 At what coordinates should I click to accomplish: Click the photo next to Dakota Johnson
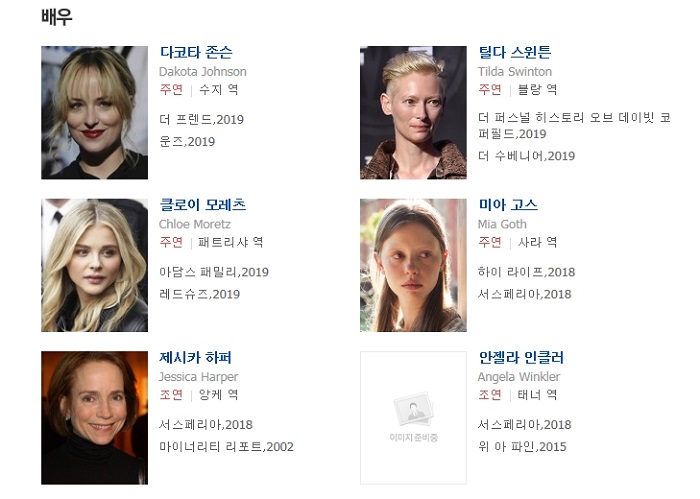tap(95, 112)
